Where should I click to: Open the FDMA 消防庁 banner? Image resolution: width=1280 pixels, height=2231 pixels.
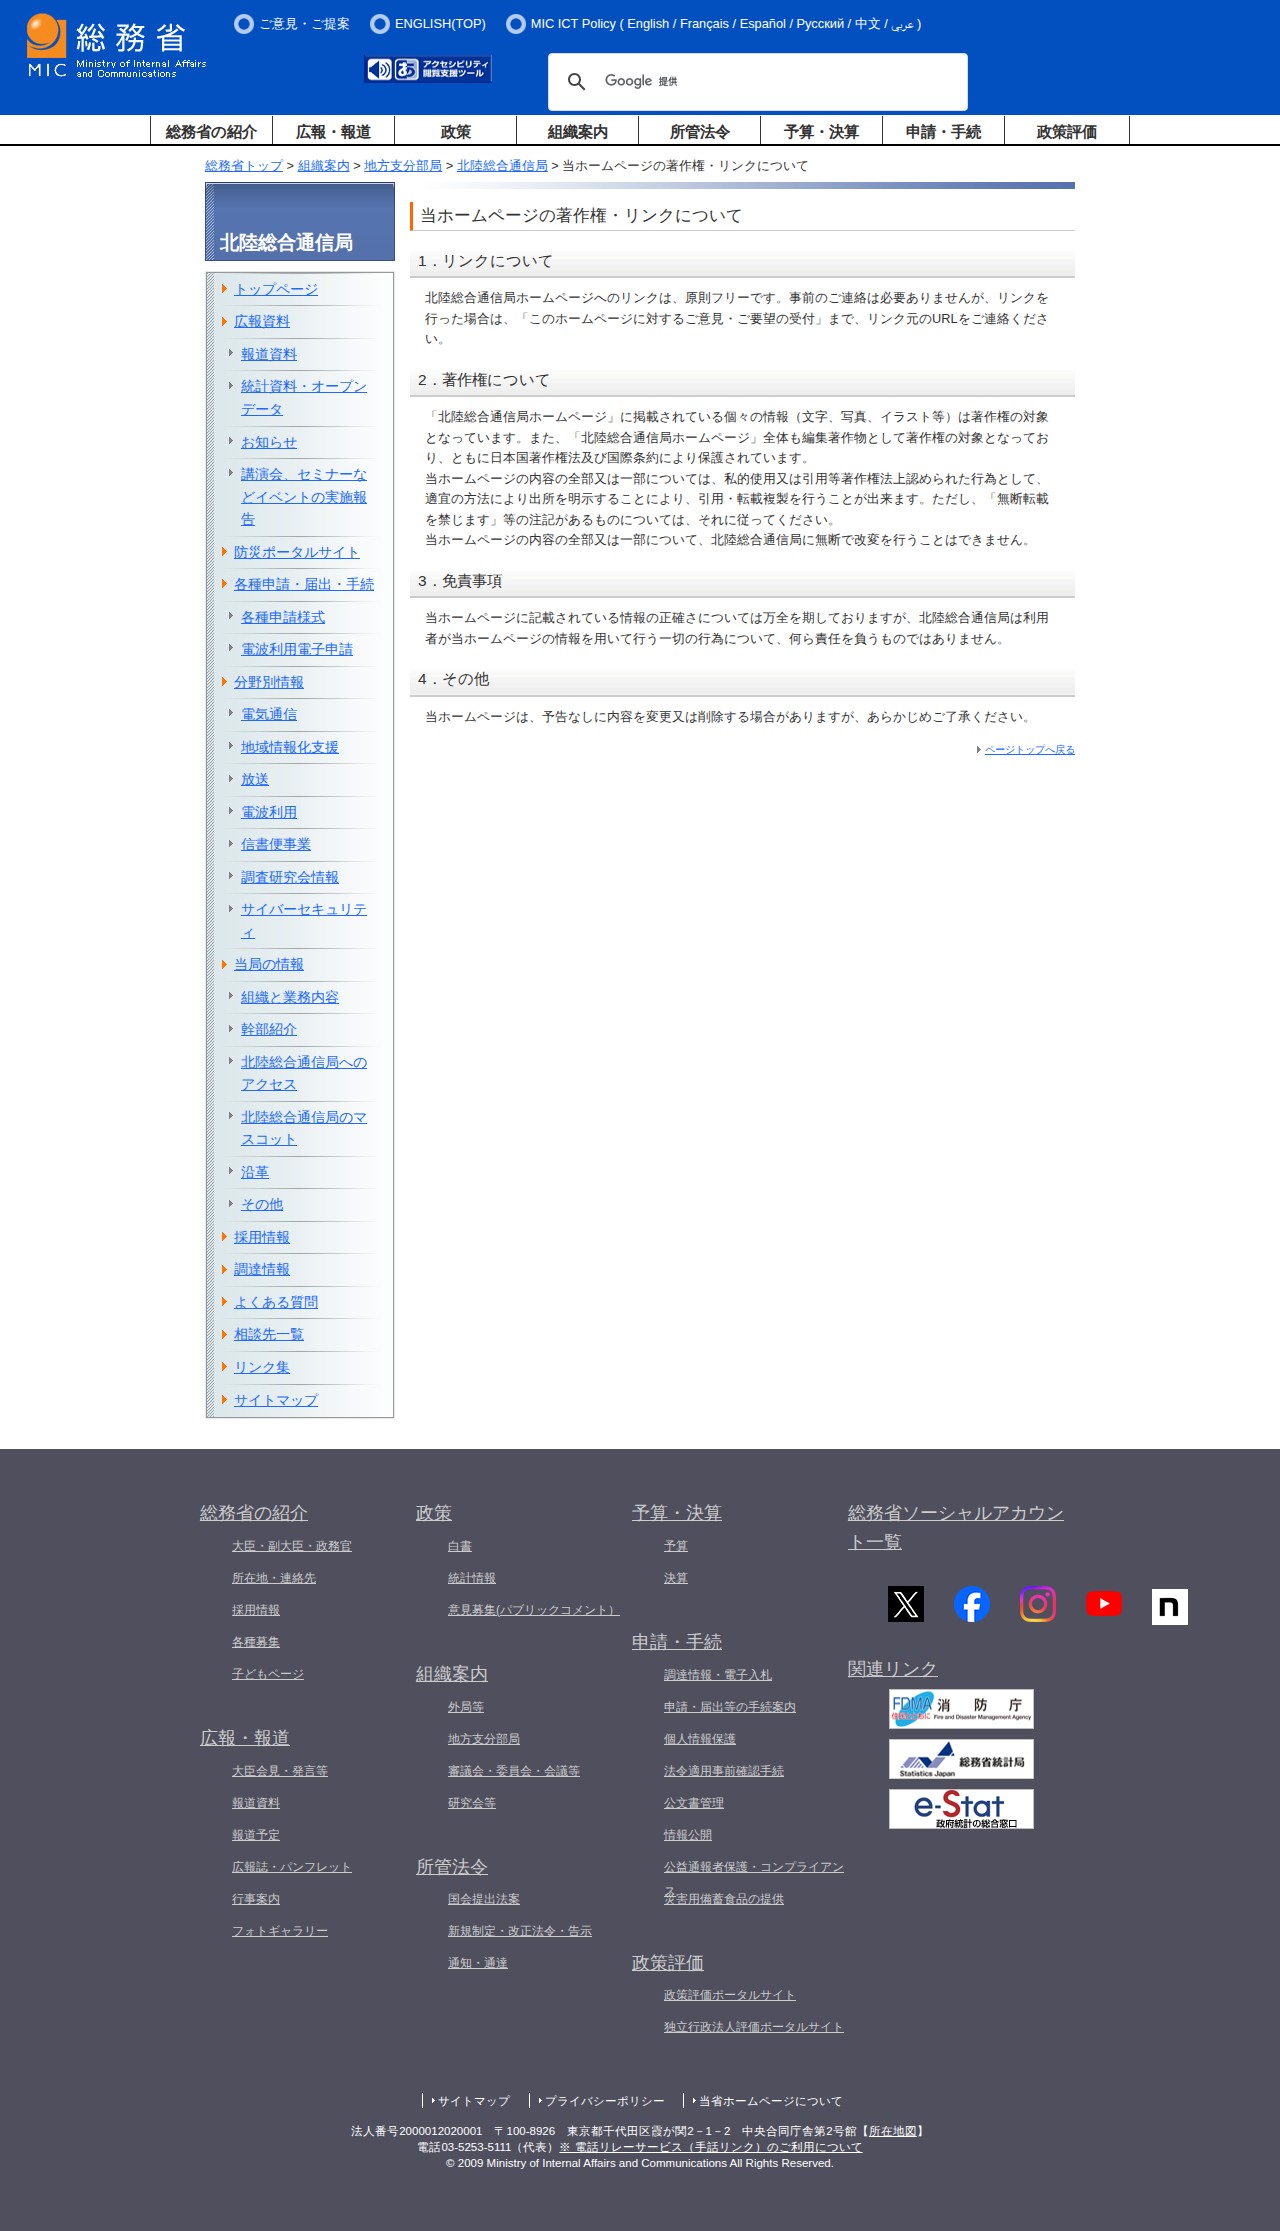coord(961,1709)
